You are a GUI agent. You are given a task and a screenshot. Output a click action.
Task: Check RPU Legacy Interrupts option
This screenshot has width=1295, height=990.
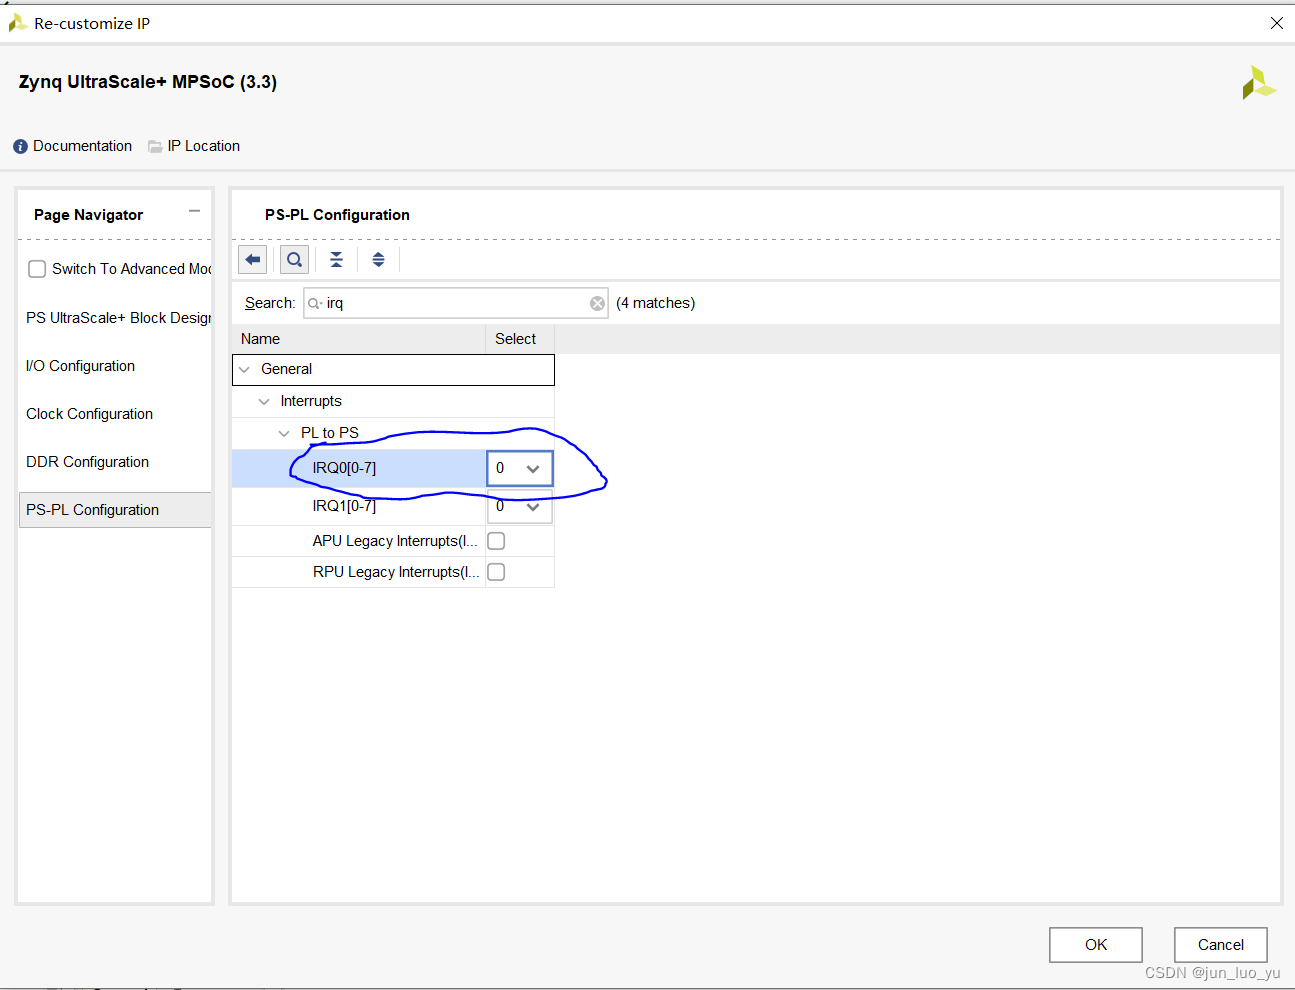pyautogui.click(x=496, y=572)
